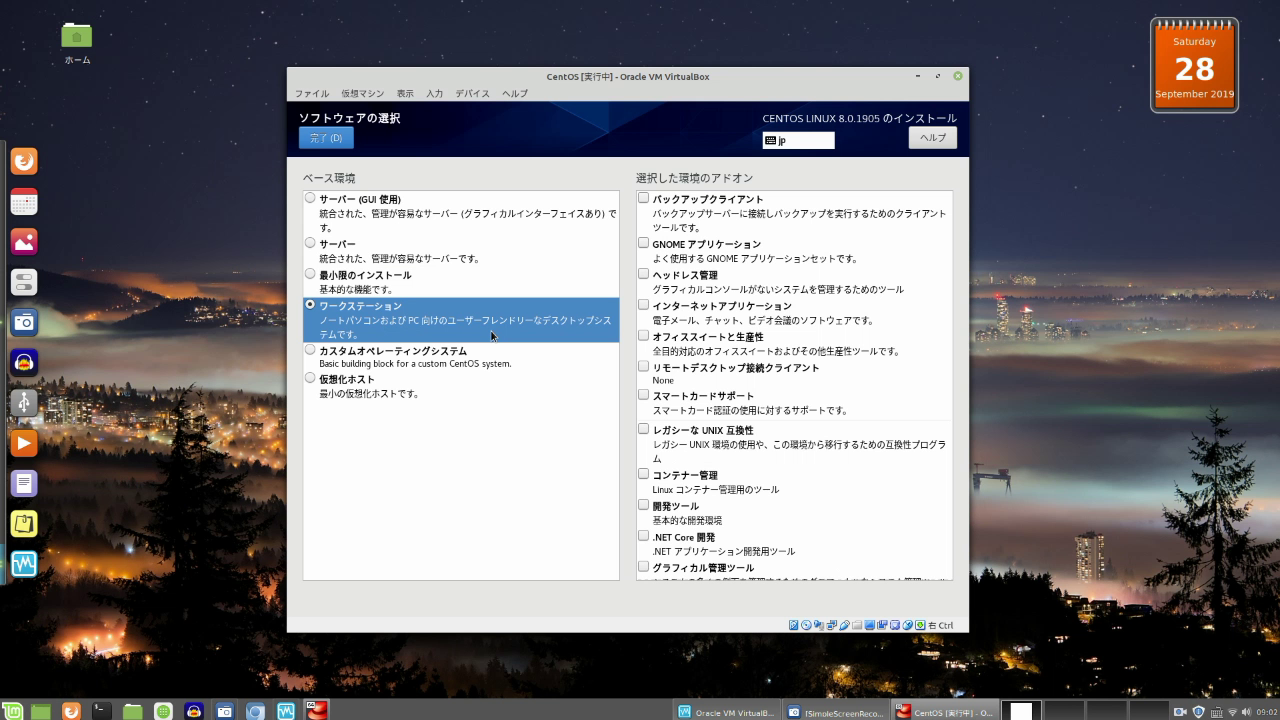The width and height of the screenshot is (1280, 720).
Task: Open the デバイス menu
Action: pos(472,93)
